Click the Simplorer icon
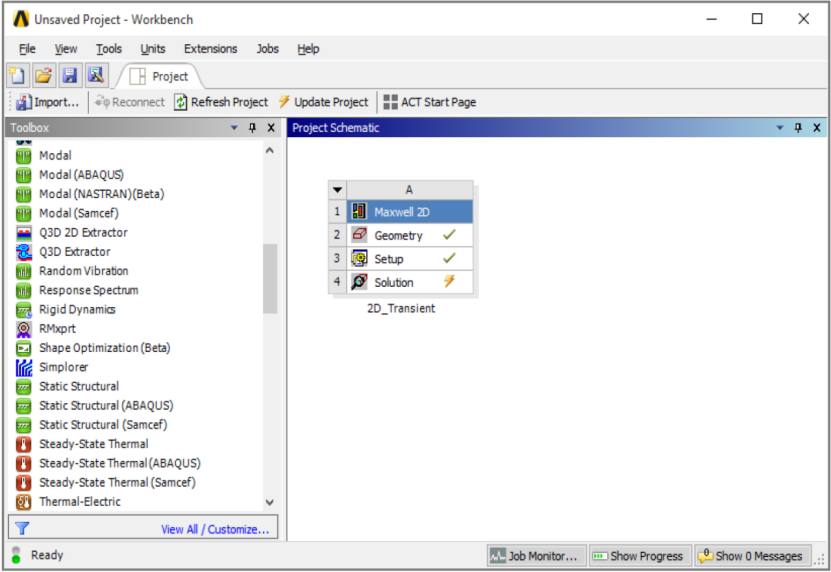The image size is (831, 572). [x=23, y=367]
